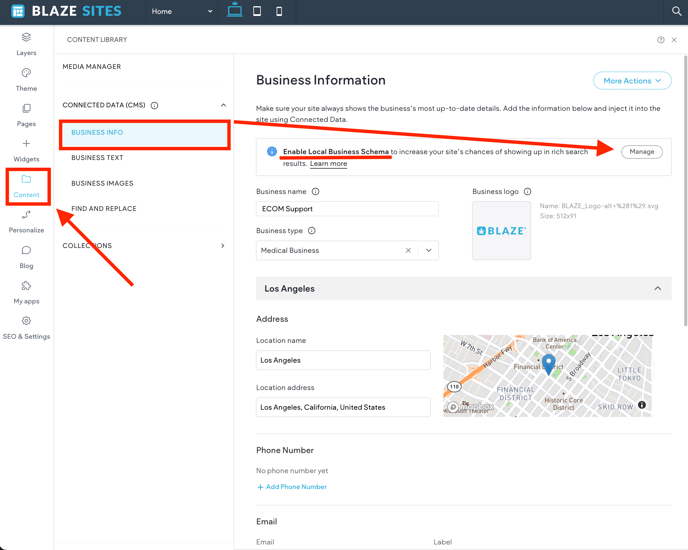Collapse the Los Angeles location section
The image size is (688, 550).
(x=657, y=289)
